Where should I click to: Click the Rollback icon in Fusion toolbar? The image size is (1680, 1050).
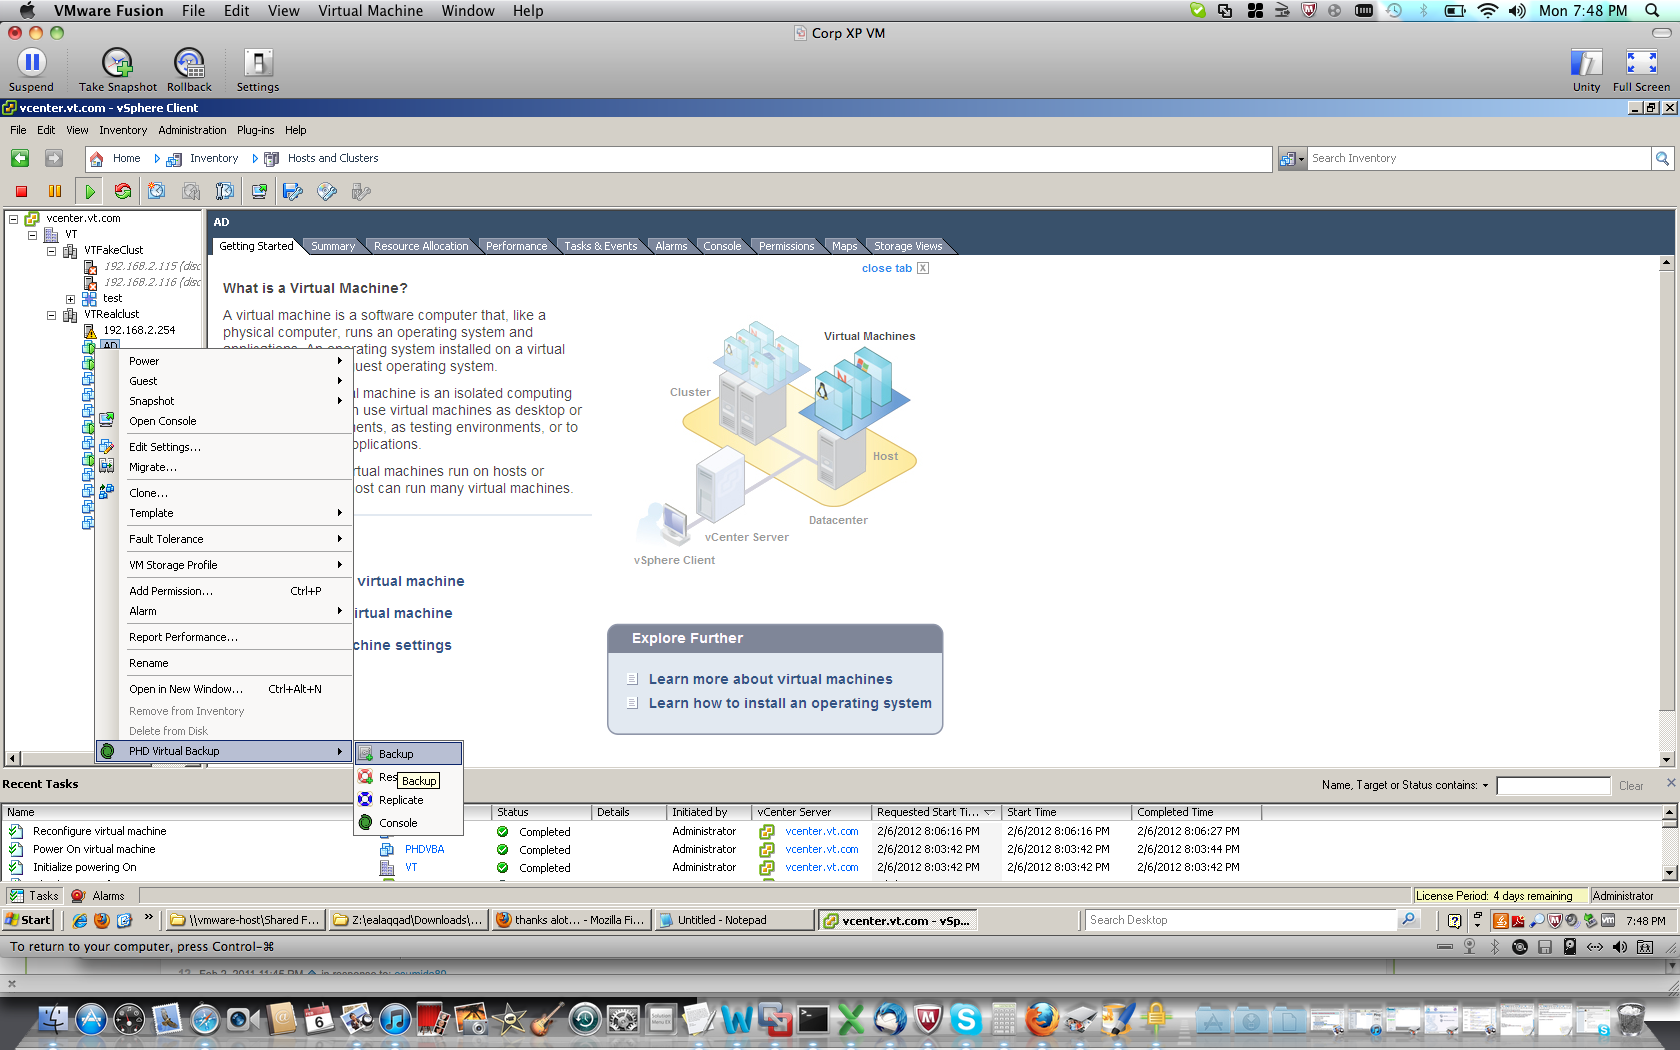coord(189,63)
